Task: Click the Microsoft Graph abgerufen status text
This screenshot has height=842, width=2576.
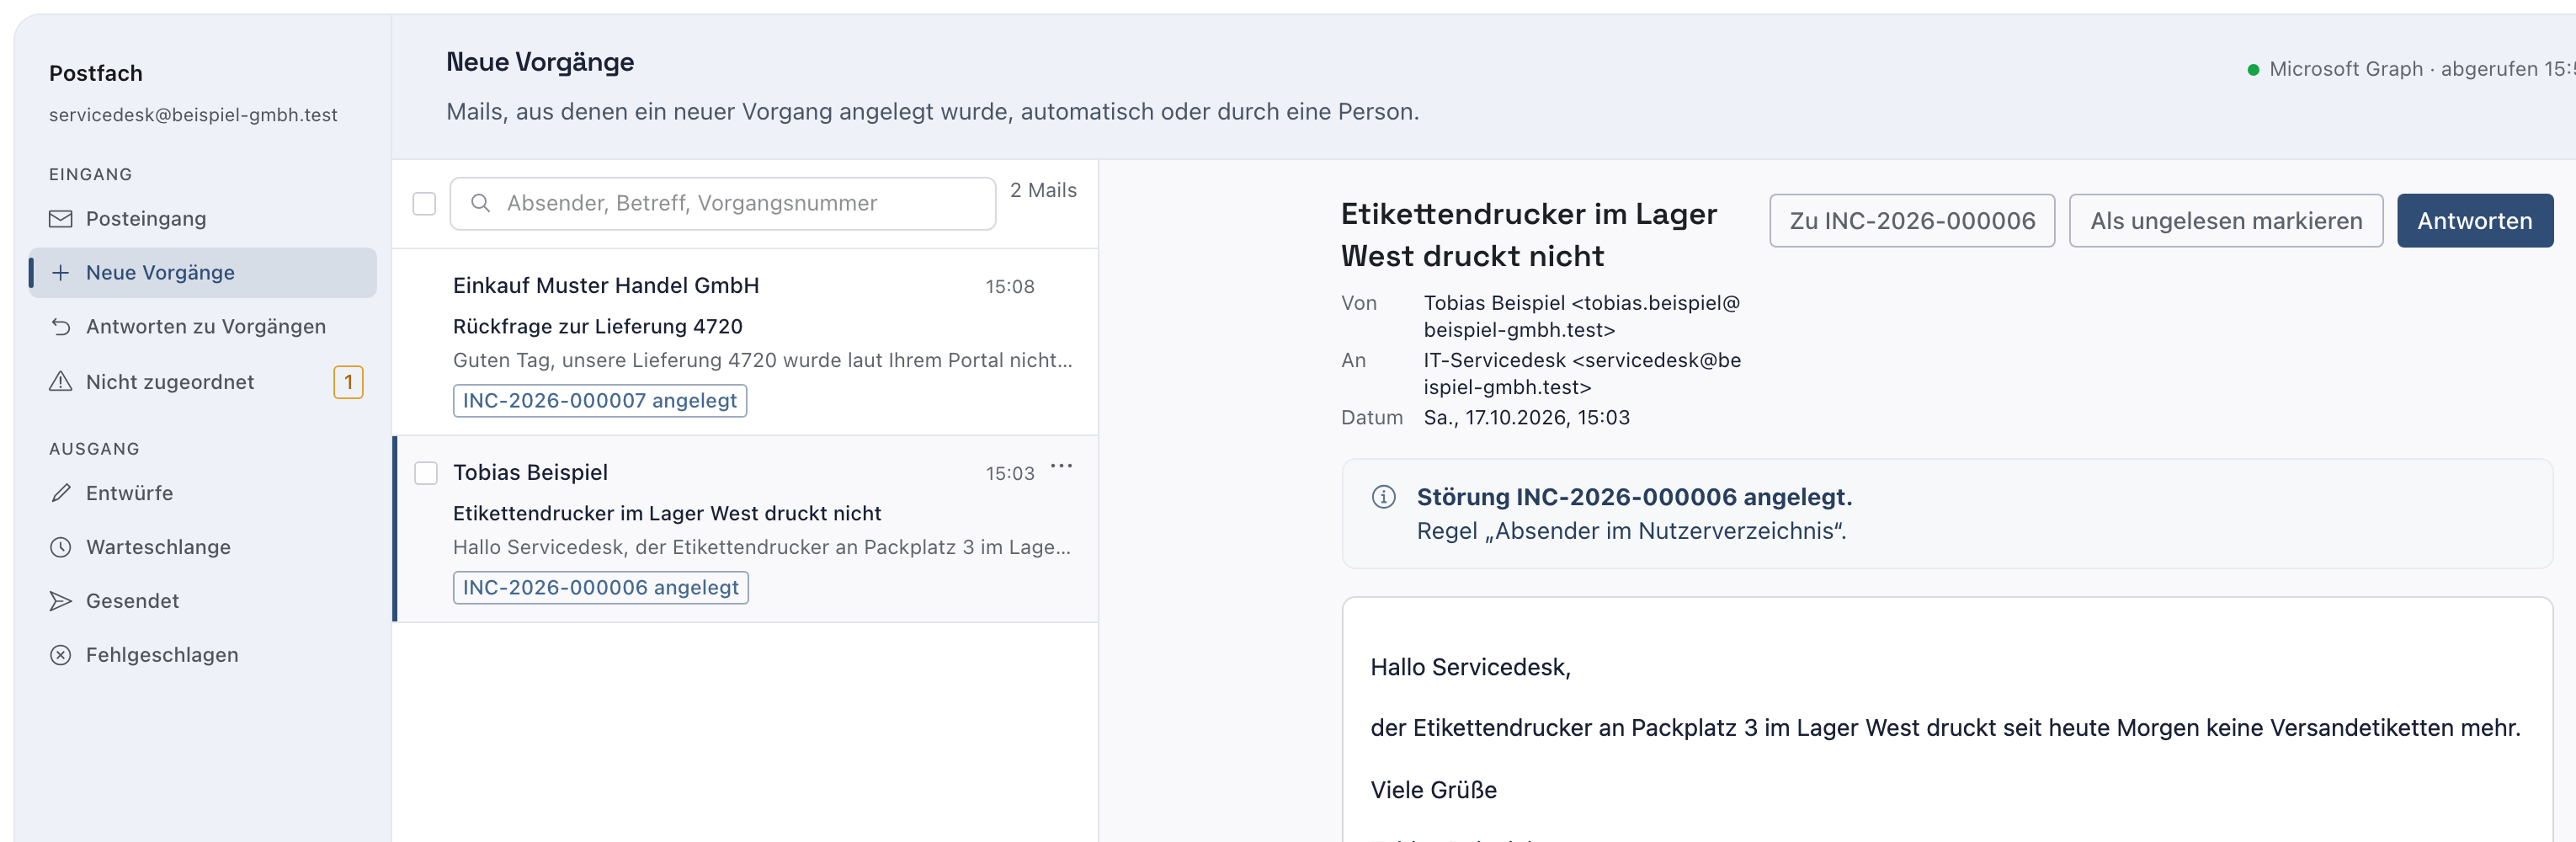Action: click(2421, 69)
